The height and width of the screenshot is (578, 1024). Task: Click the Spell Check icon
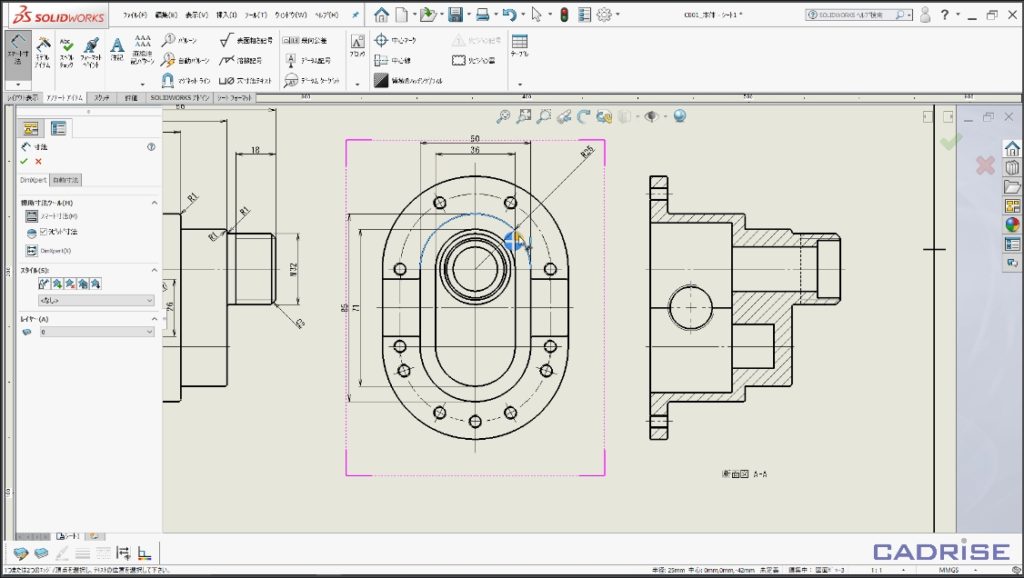[x=66, y=52]
